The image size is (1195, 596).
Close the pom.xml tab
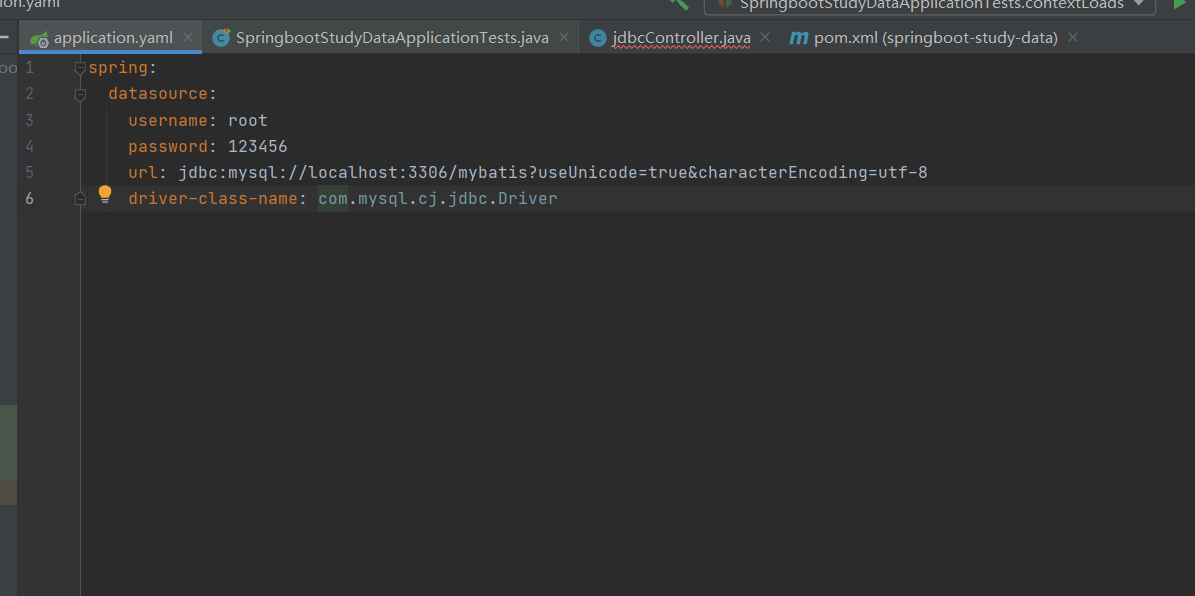coord(1073,37)
